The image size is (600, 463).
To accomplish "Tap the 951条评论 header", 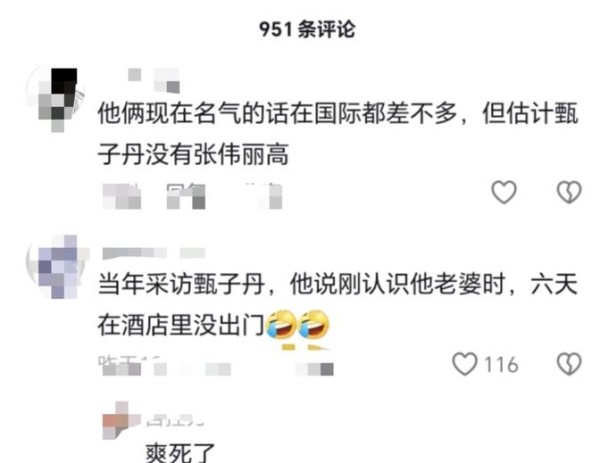I will point(307,29).
